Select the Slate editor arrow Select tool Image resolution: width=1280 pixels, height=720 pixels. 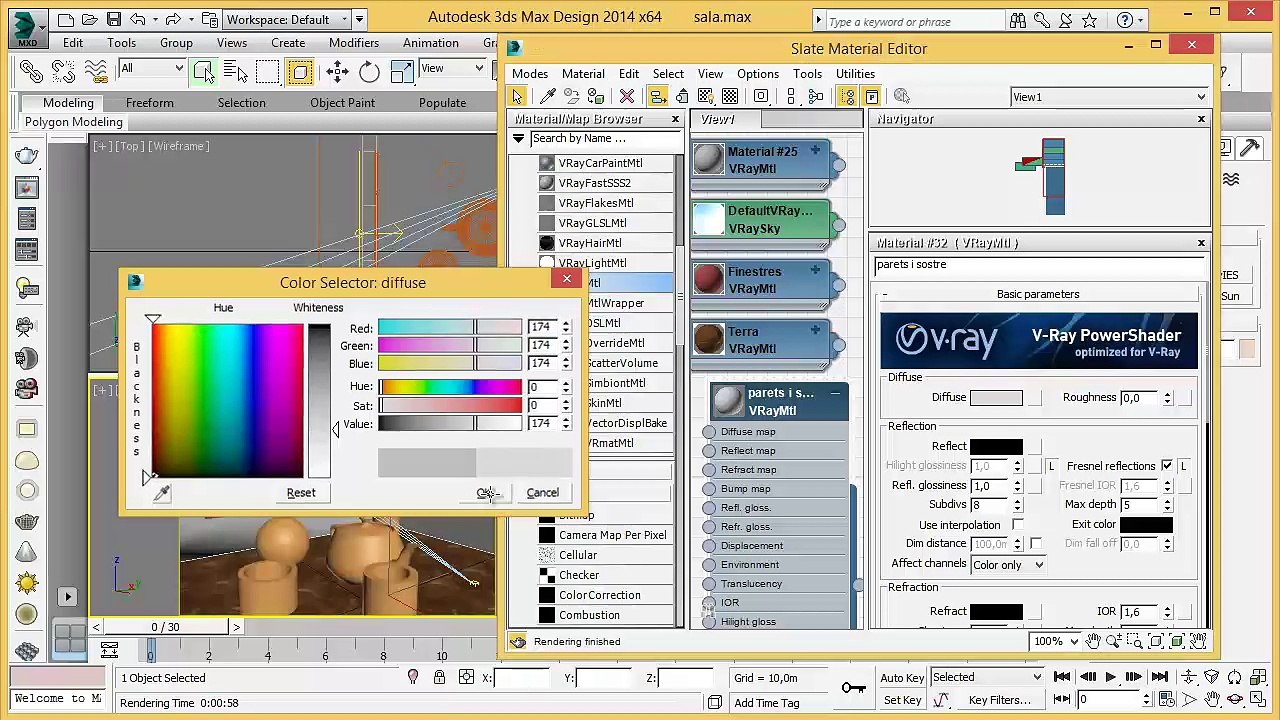click(x=518, y=96)
